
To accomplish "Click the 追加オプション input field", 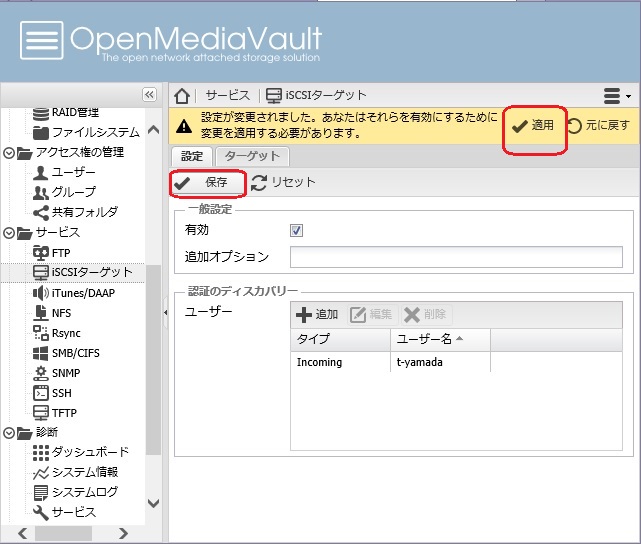I will coord(456,257).
